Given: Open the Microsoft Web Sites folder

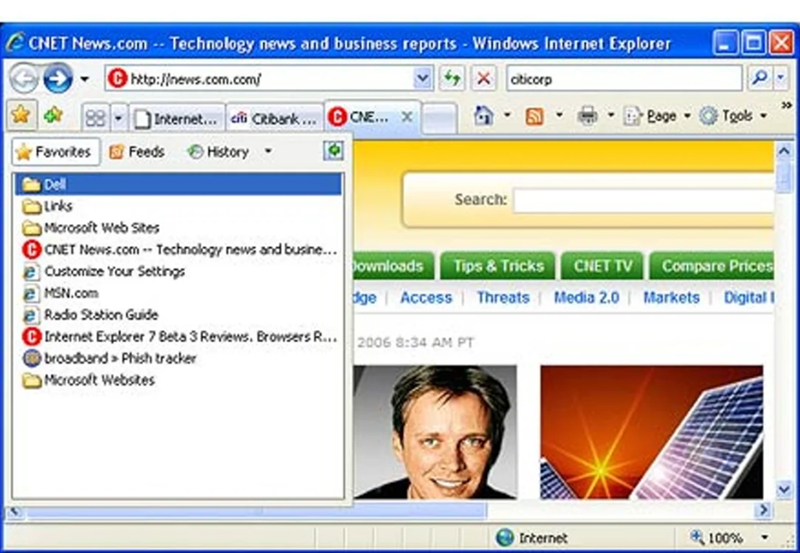Looking at the screenshot, I should (178, 228).
